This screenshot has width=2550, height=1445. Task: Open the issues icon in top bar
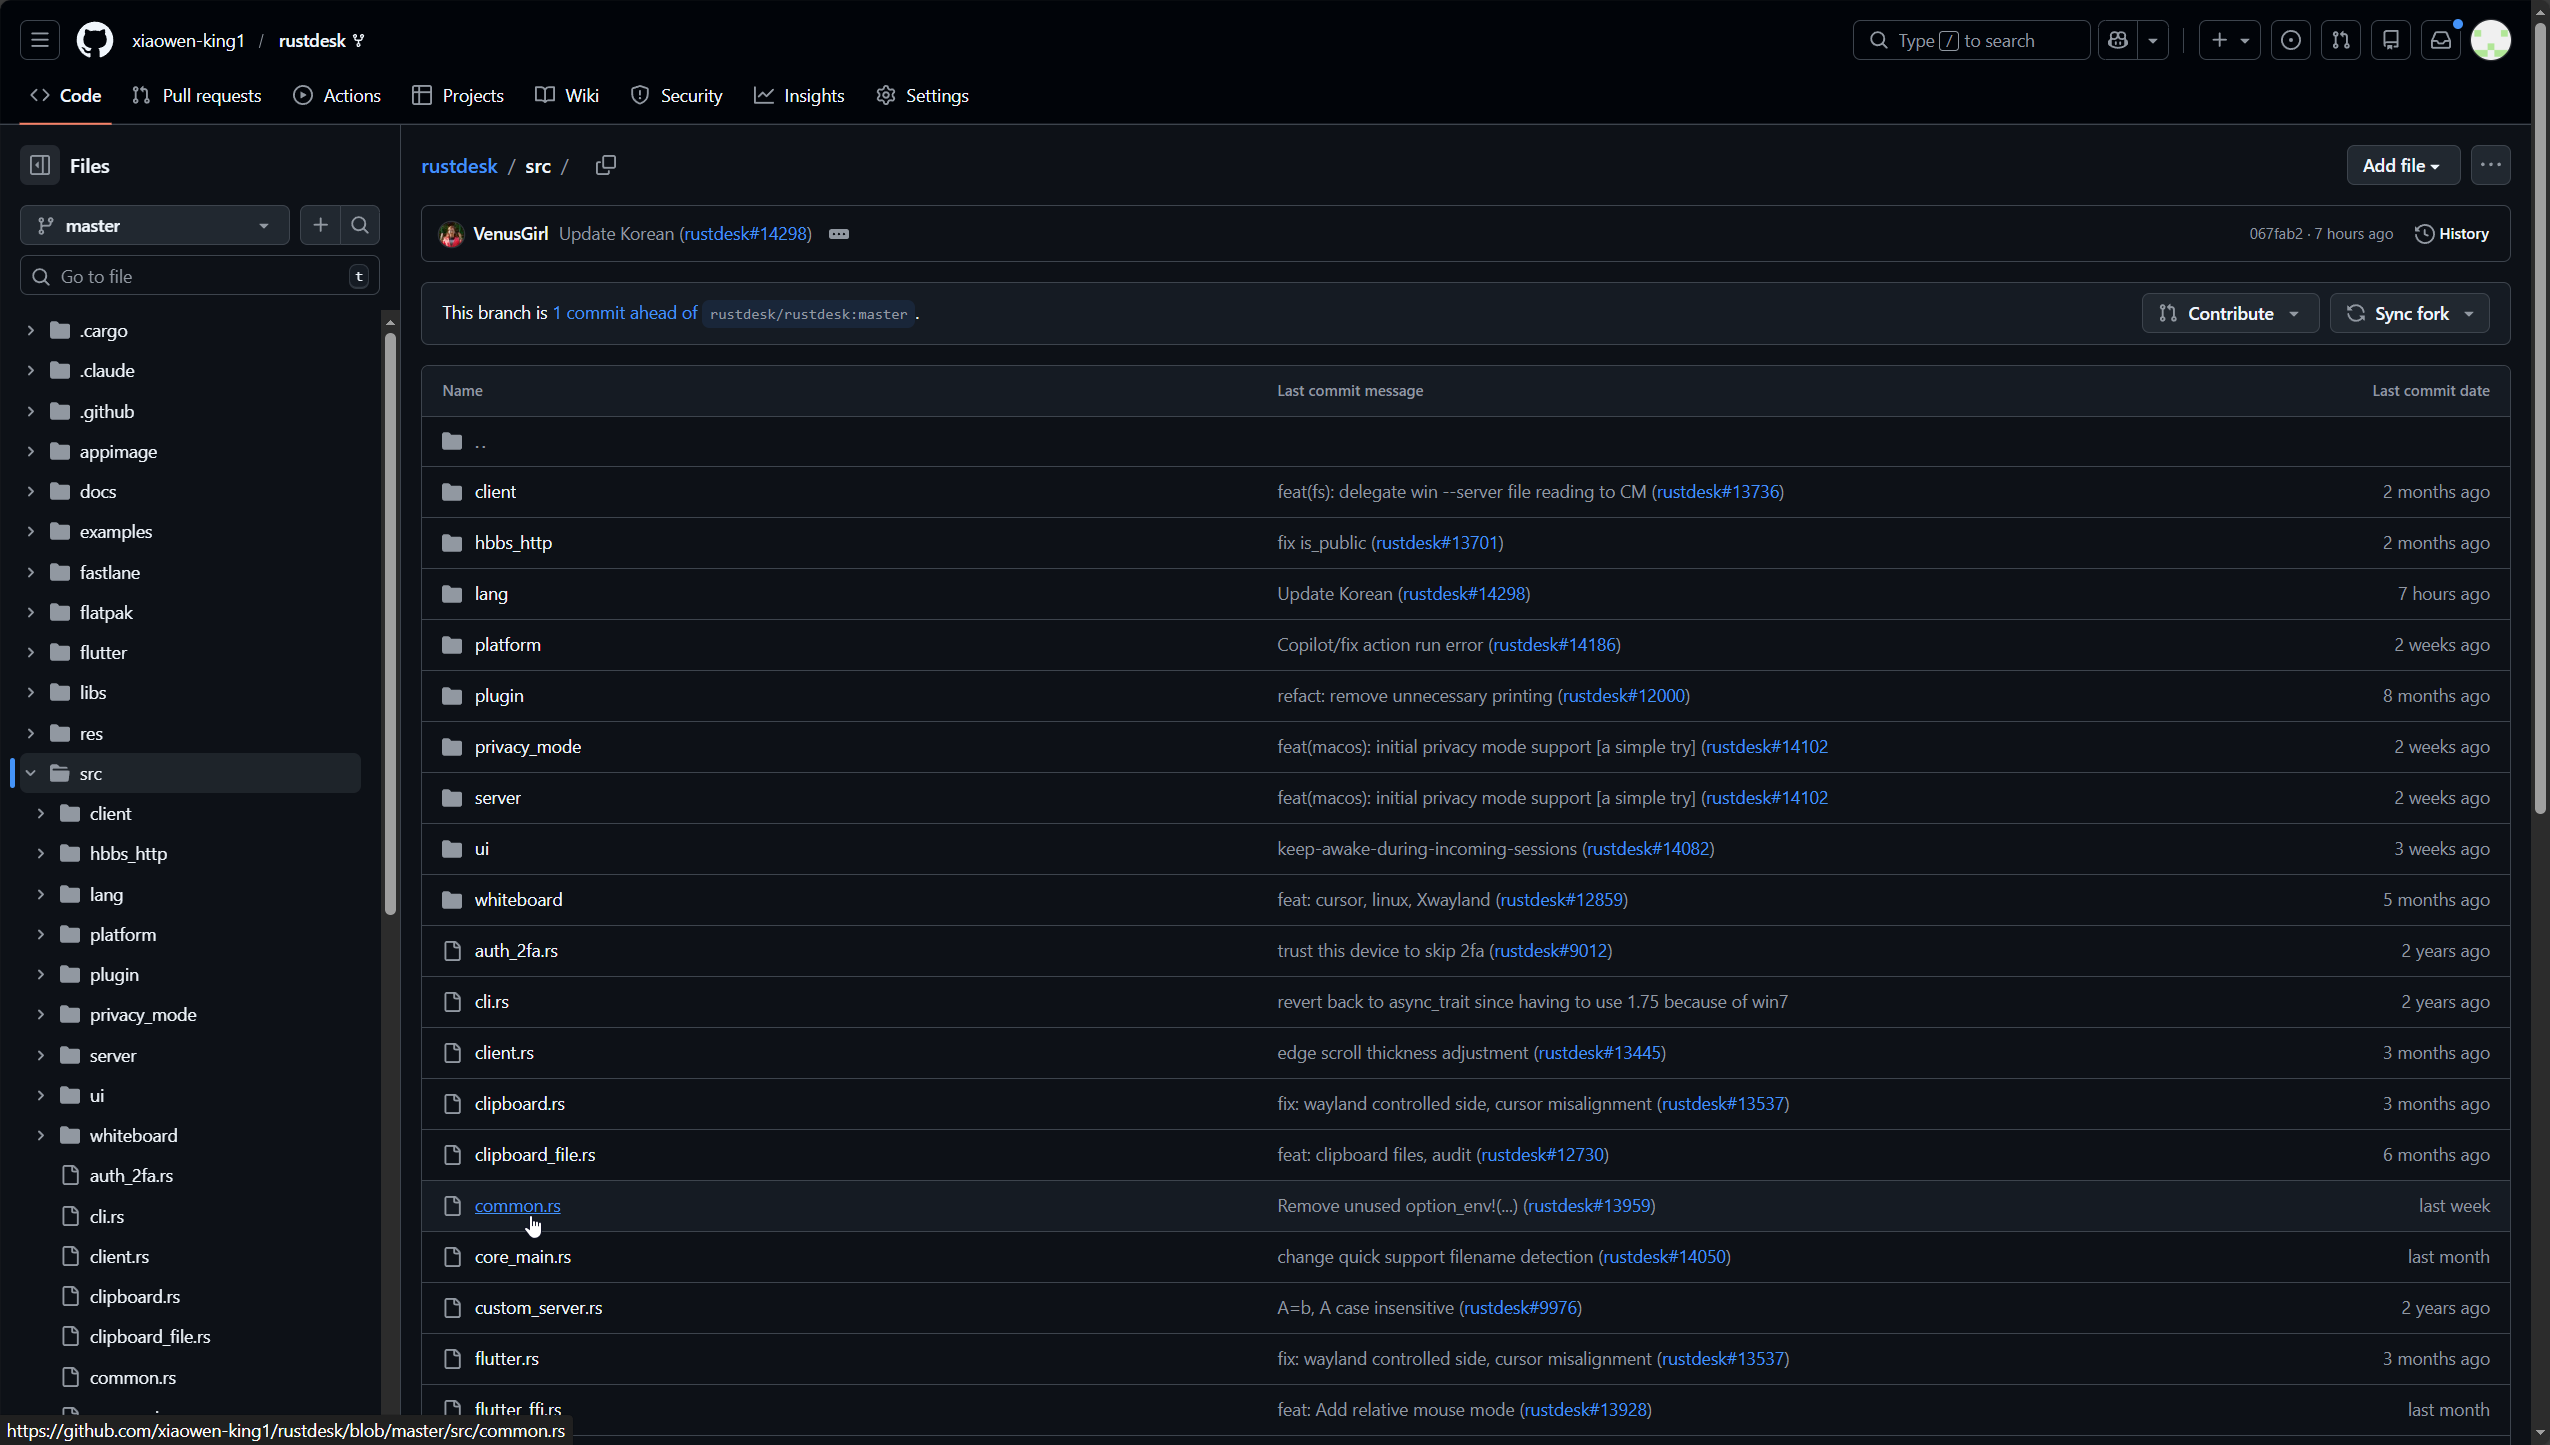tap(2290, 40)
